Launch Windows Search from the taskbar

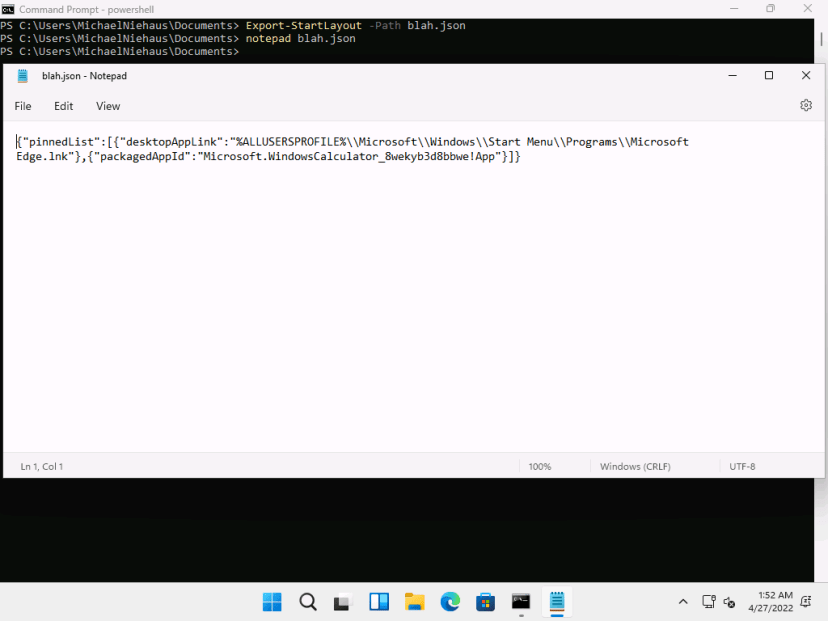coord(307,602)
